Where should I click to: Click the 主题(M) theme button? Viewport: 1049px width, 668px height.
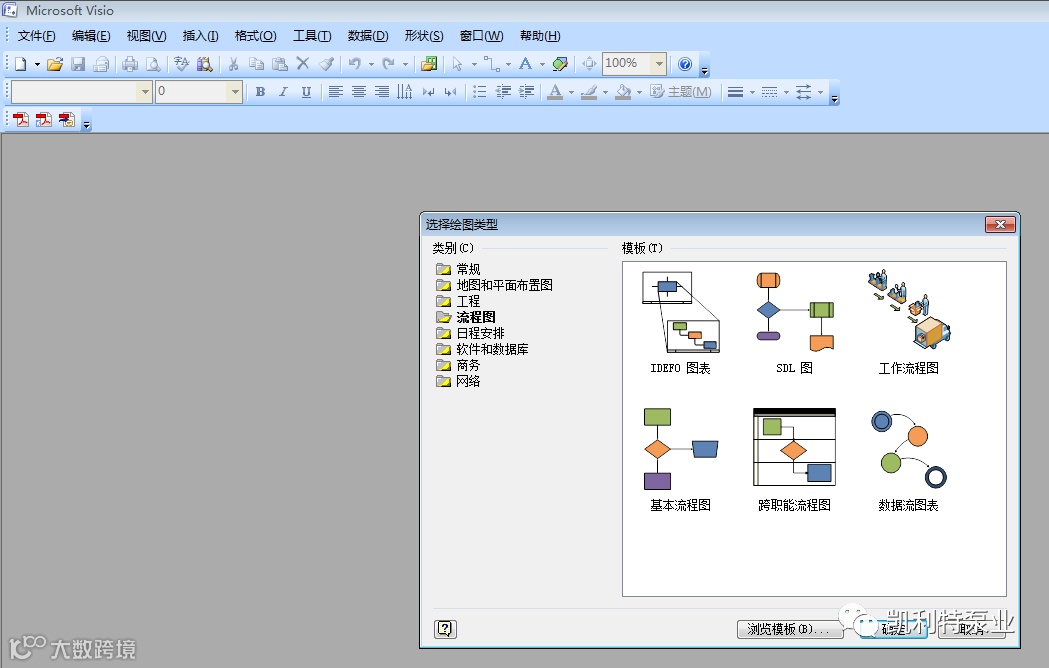681,92
